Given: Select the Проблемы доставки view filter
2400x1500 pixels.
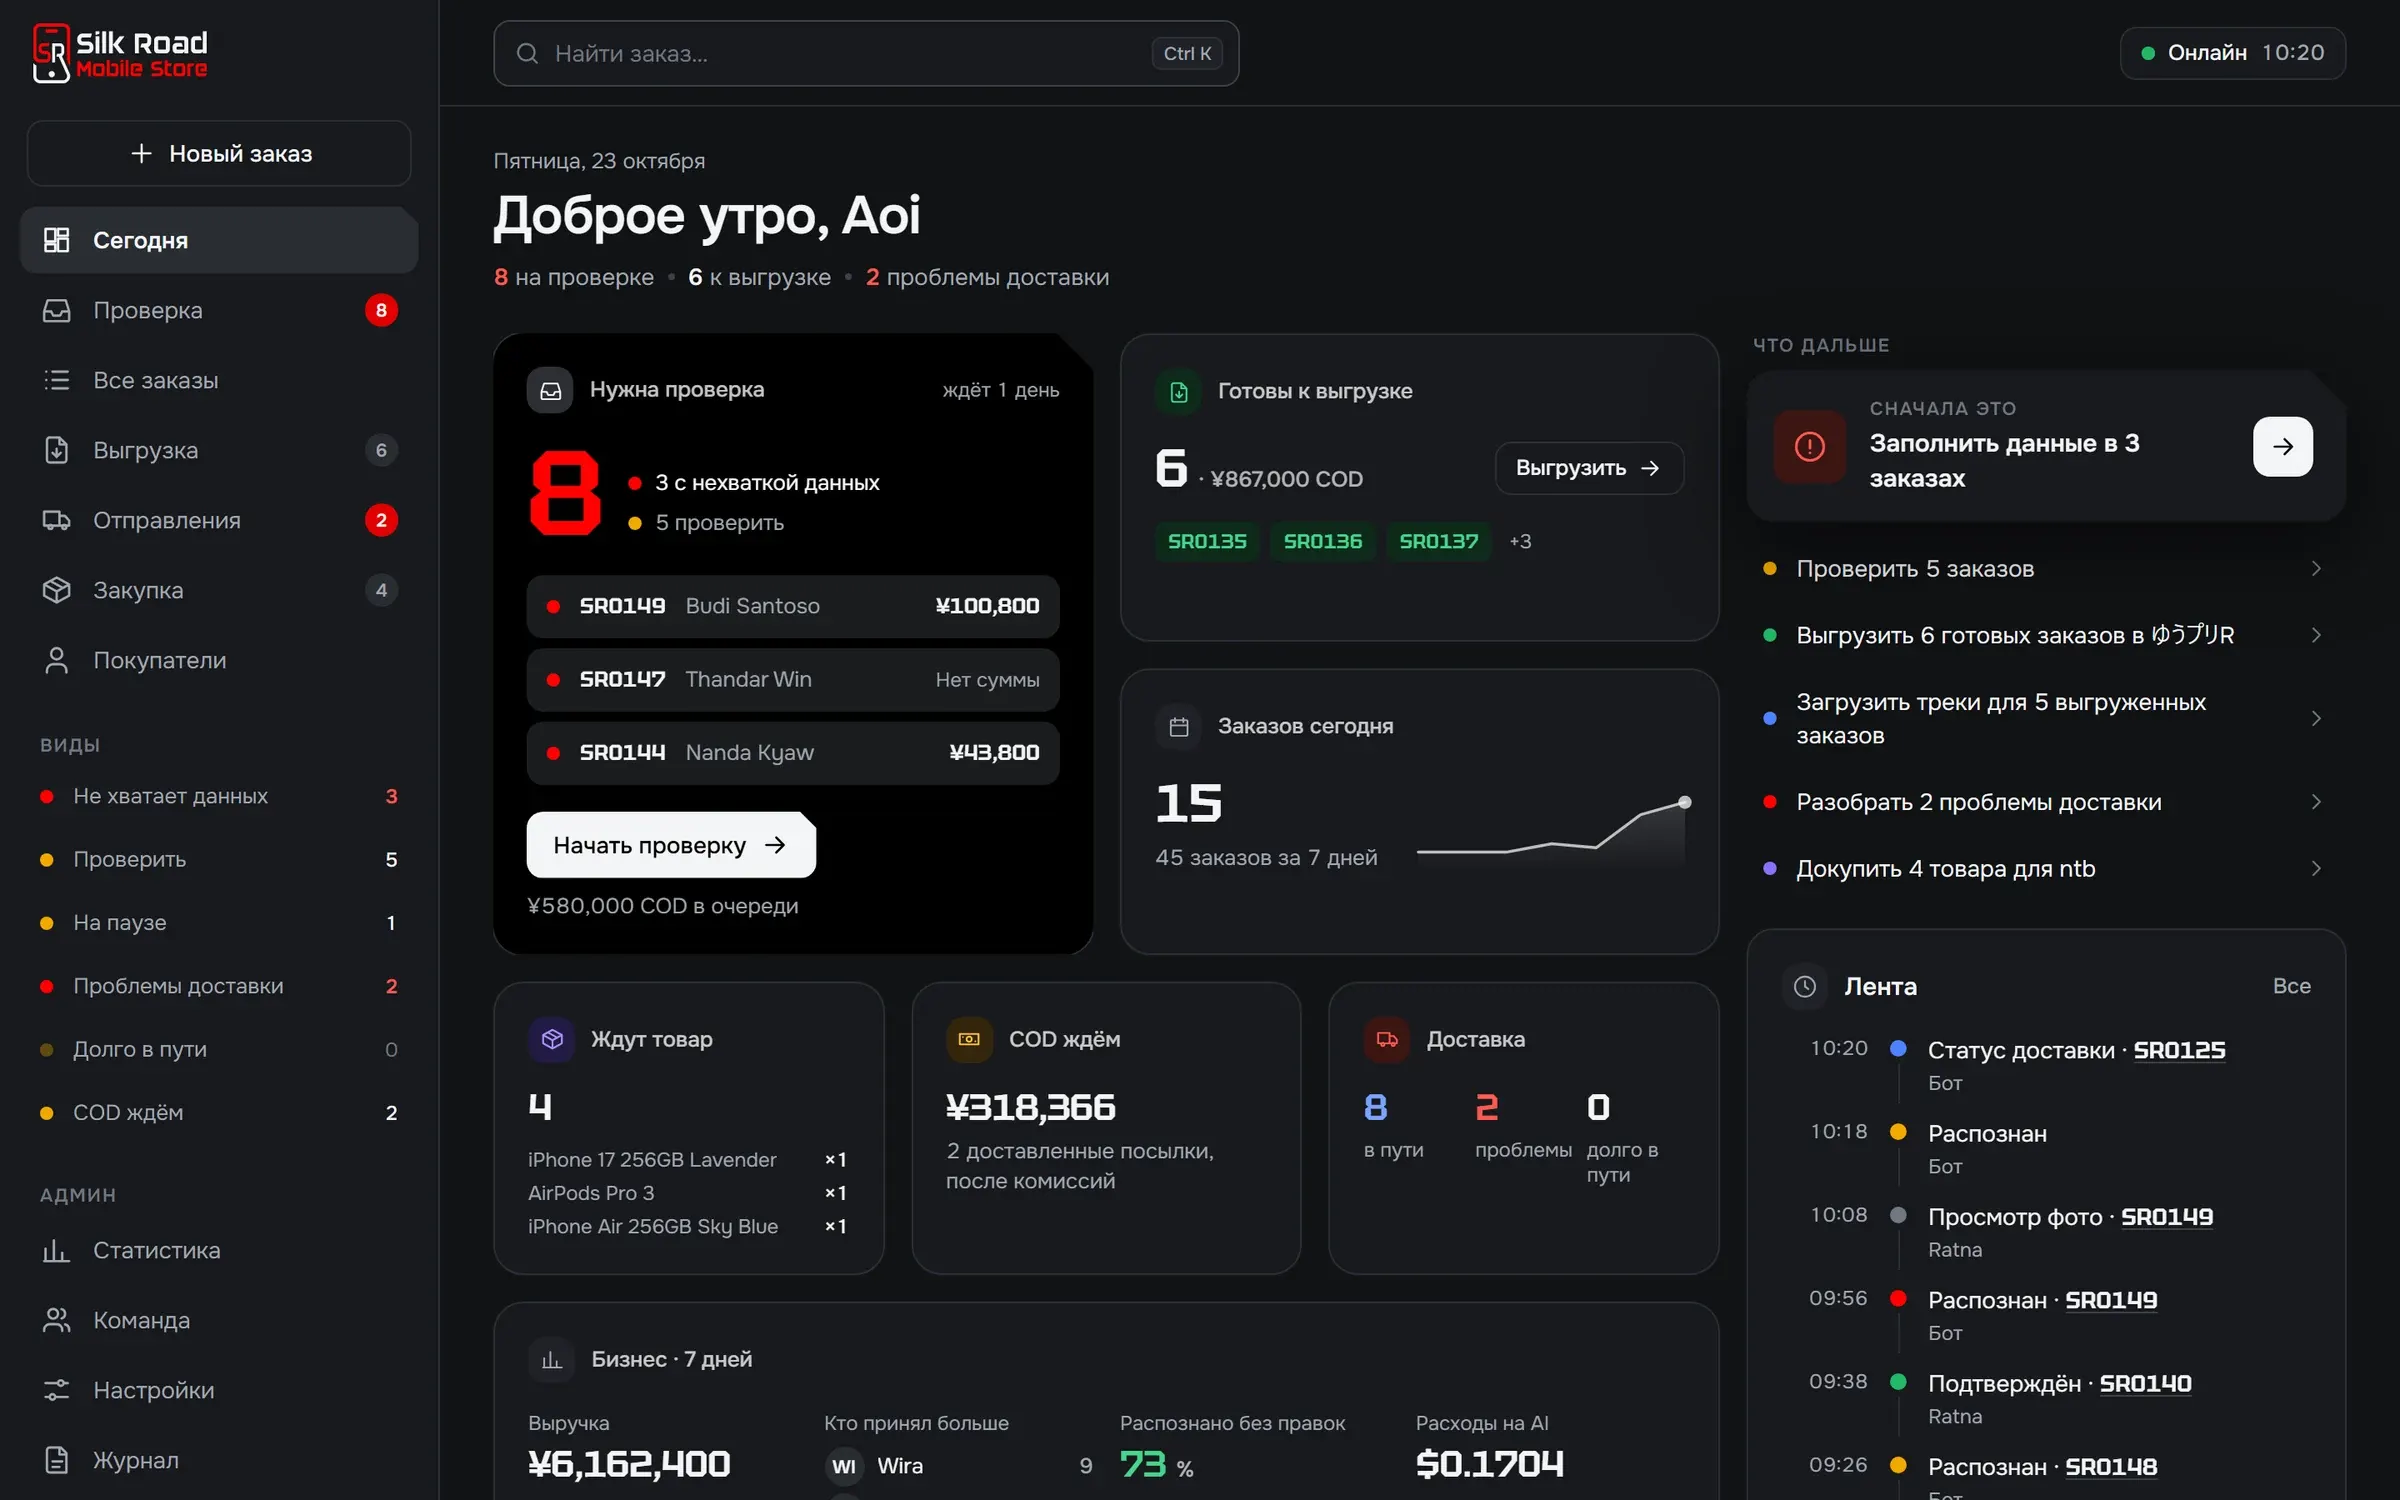Looking at the screenshot, I should (x=219, y=986).
